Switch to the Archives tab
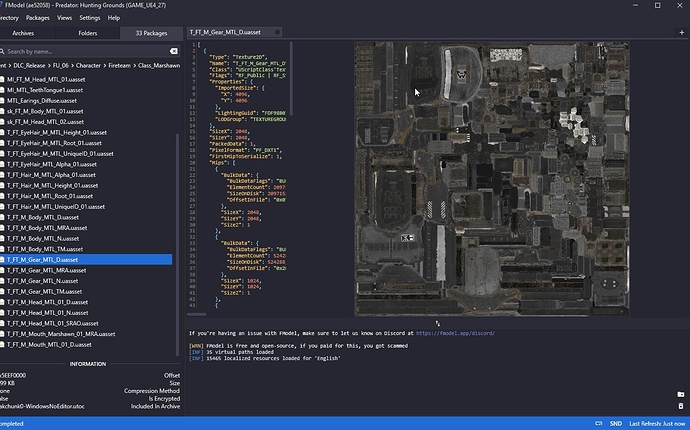Image resolution: width=690 pixels, height=430 pixels. pyautogui.click(x=23, y=32)
